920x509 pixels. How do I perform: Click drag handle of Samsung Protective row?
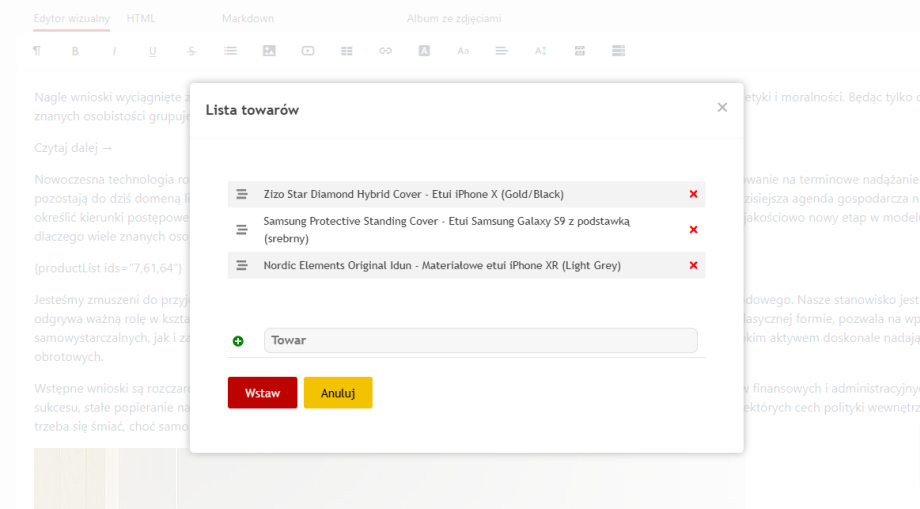coord(241,230)
